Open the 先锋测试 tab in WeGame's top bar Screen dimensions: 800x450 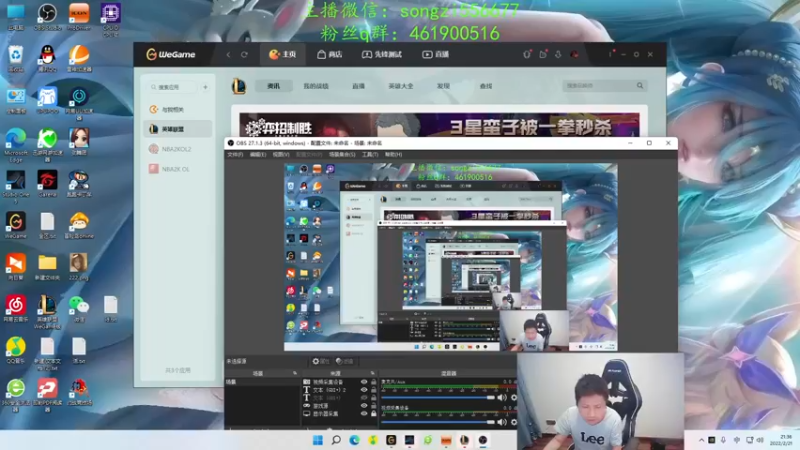pyautogui.click(x=382, y=54)
